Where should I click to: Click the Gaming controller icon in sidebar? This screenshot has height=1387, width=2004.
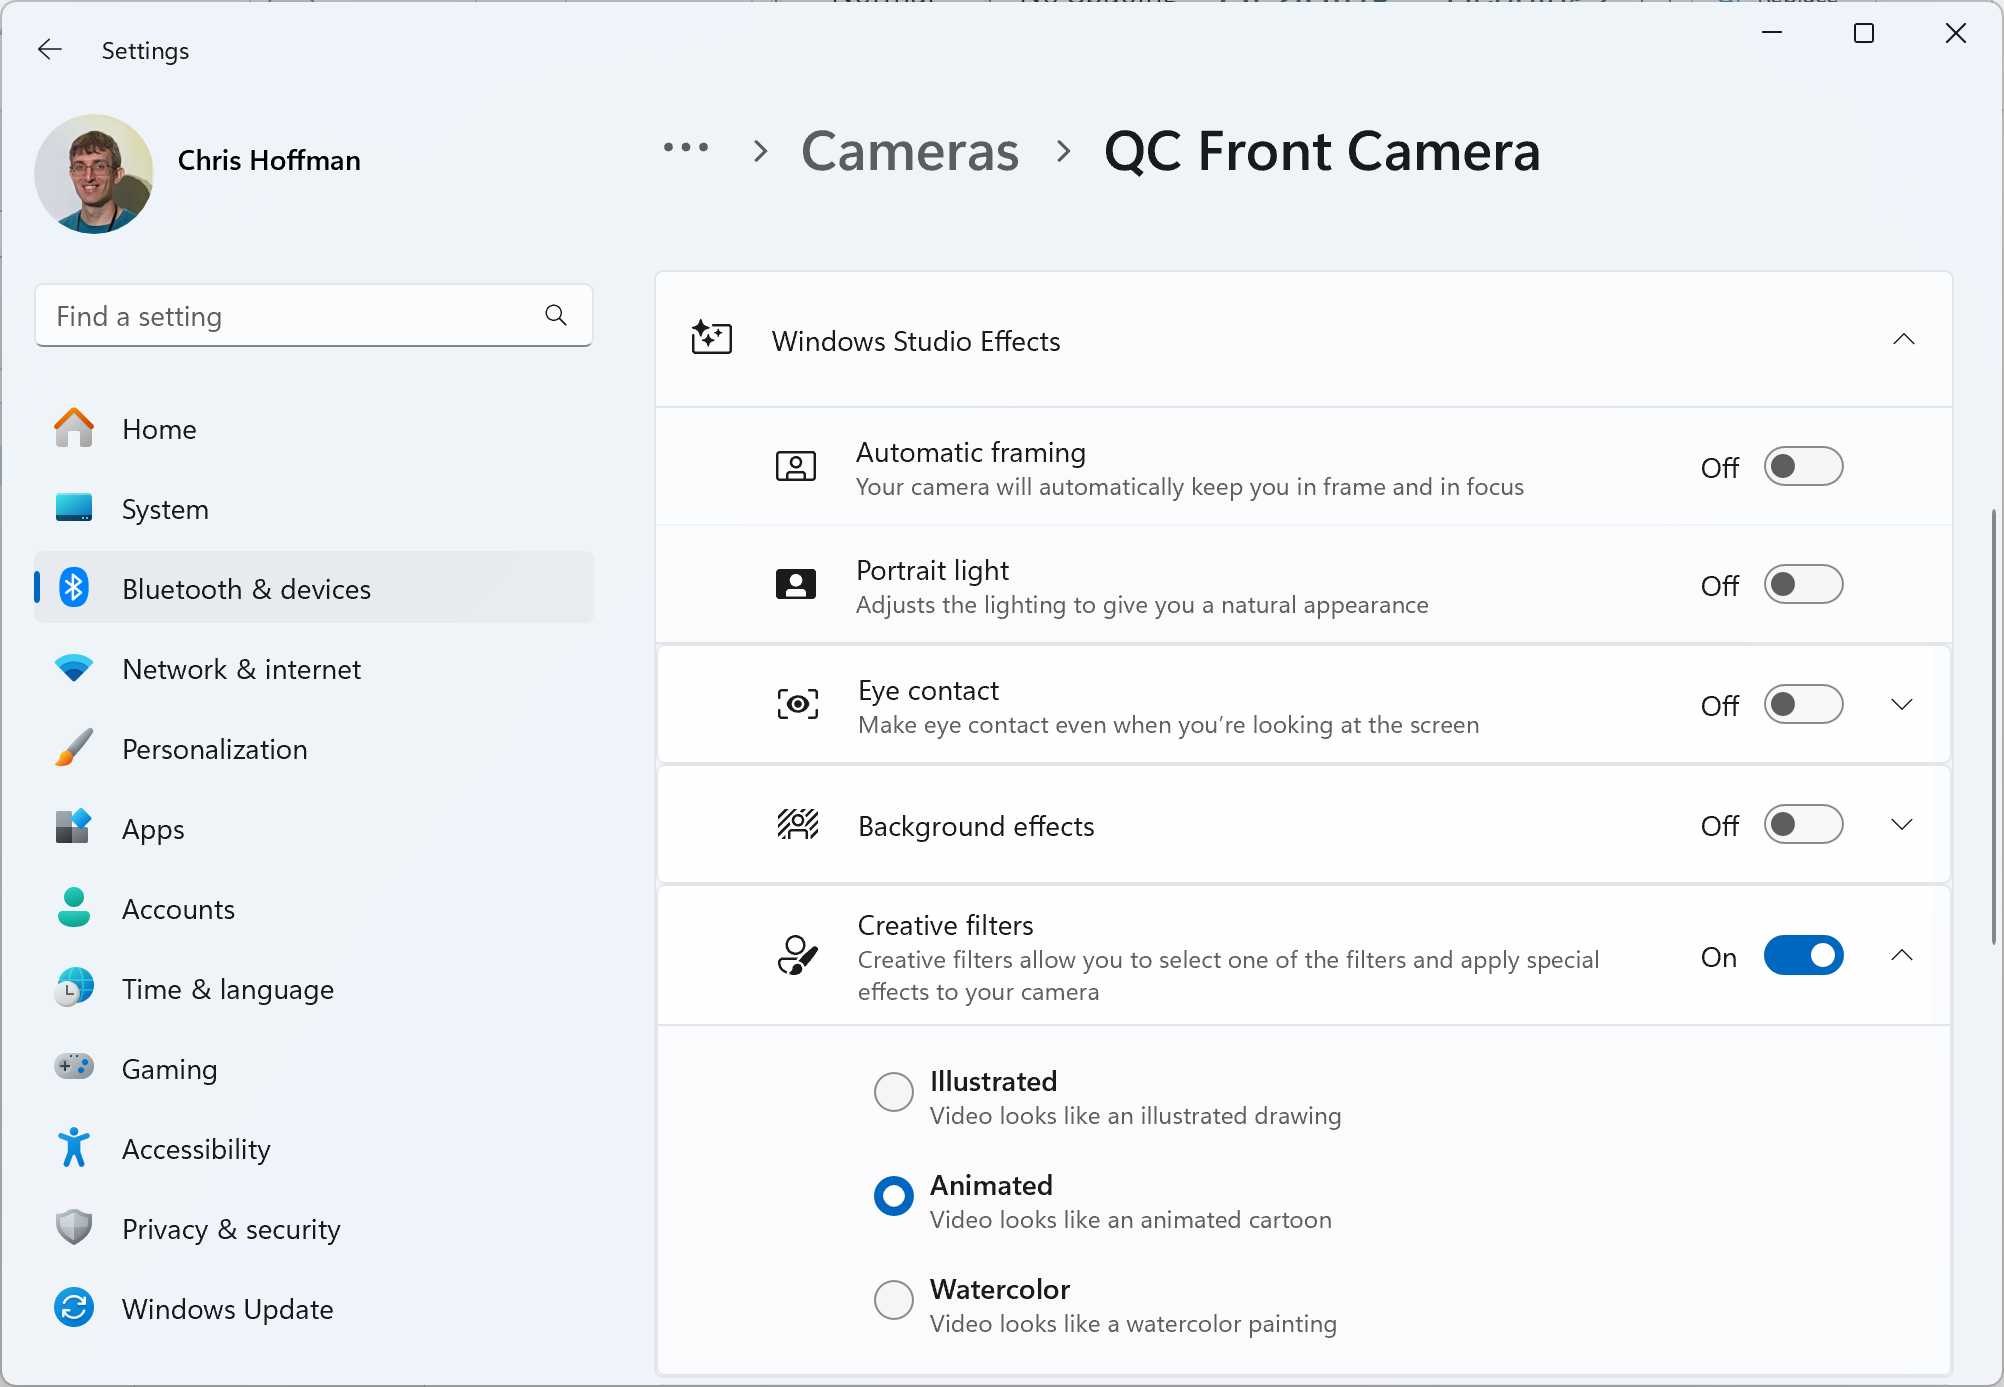73,1068
